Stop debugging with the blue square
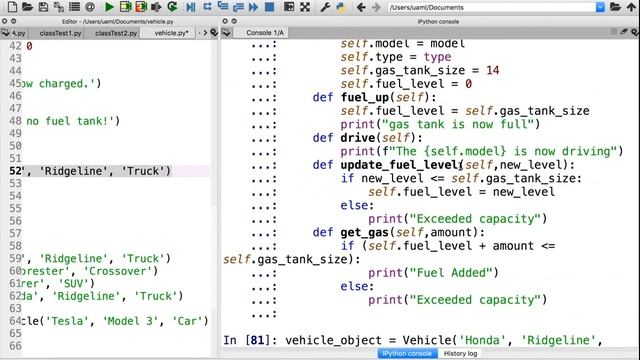640x360 pixels. pyautogui.click(x=269, y=7)
